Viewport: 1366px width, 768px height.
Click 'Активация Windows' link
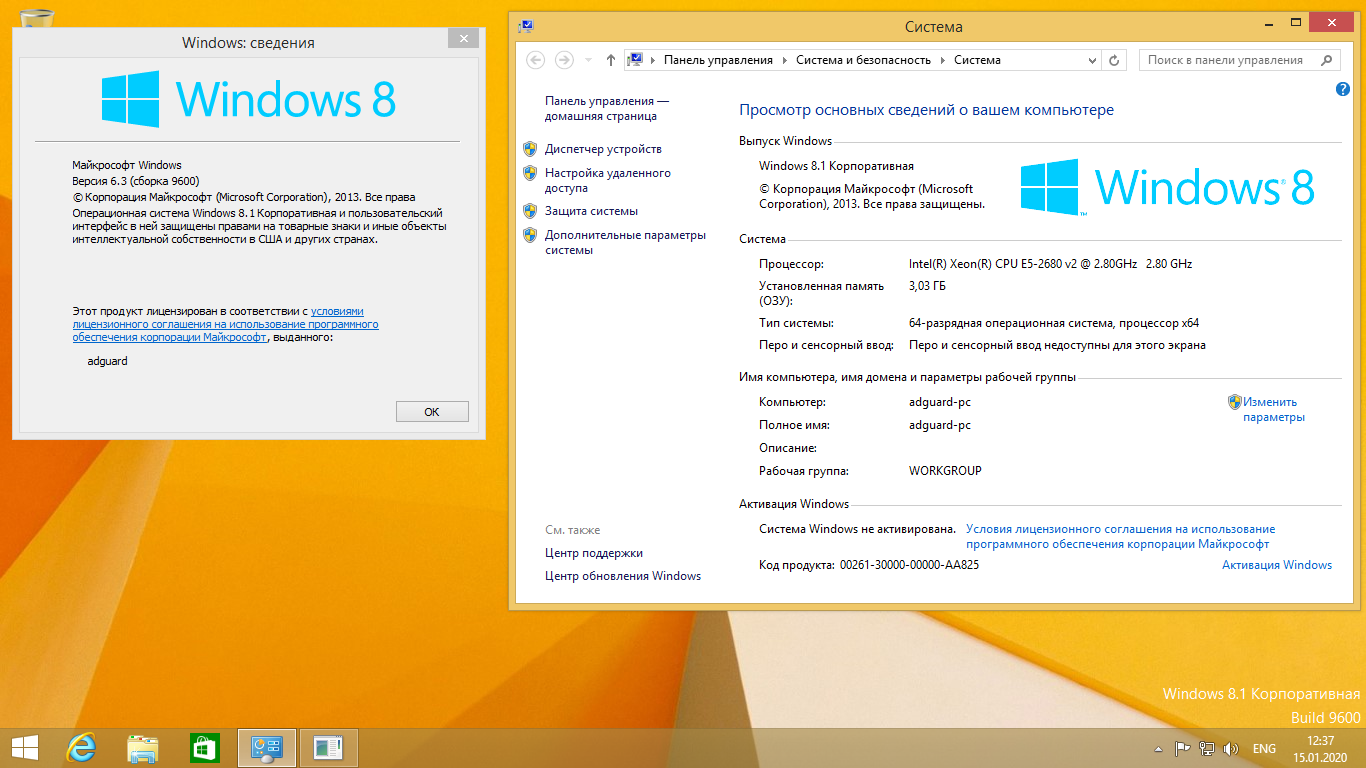coord(1277,565)
